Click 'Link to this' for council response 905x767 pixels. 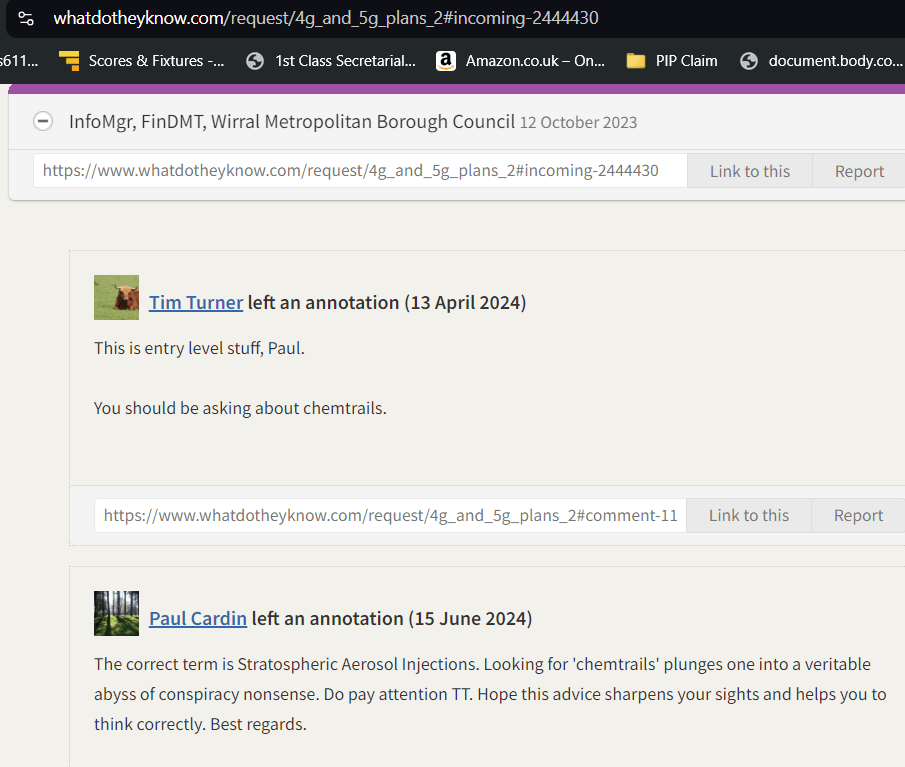click(749, 171)
